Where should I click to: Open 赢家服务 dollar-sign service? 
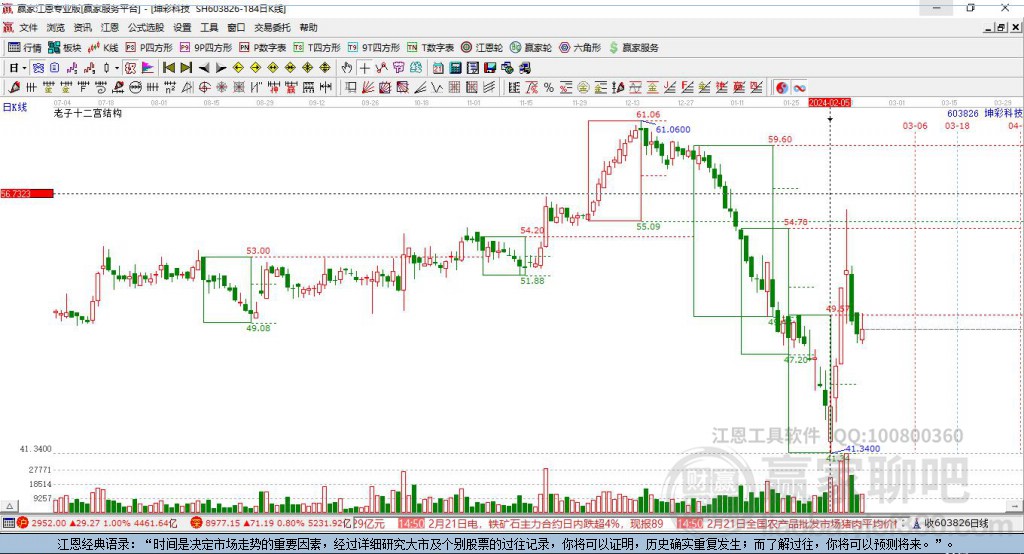click(633, 48)
